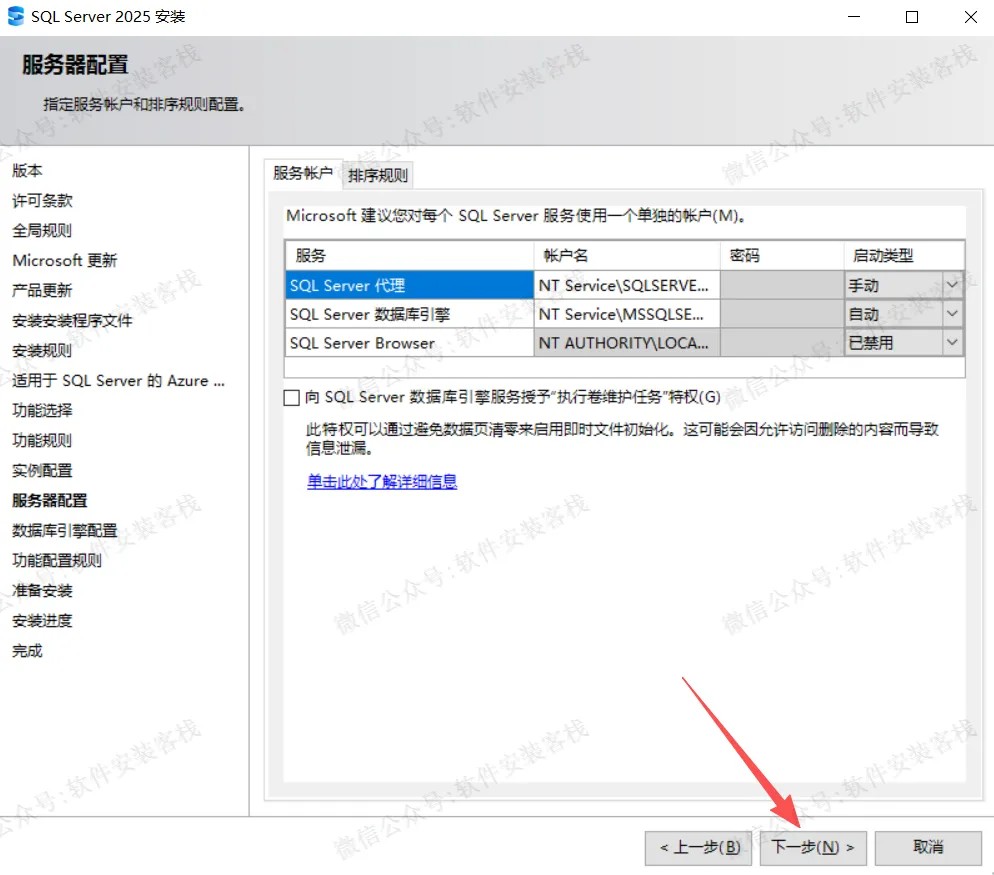Close the SQL Server 2025 安装 window
The image size is (994, 875).
coord(971,17)
